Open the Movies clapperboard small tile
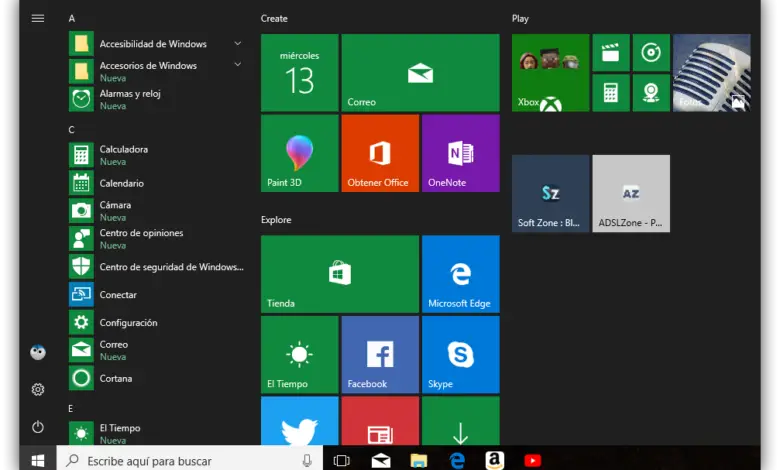This screenshot has width=780, height=470. tap(611, 52)
